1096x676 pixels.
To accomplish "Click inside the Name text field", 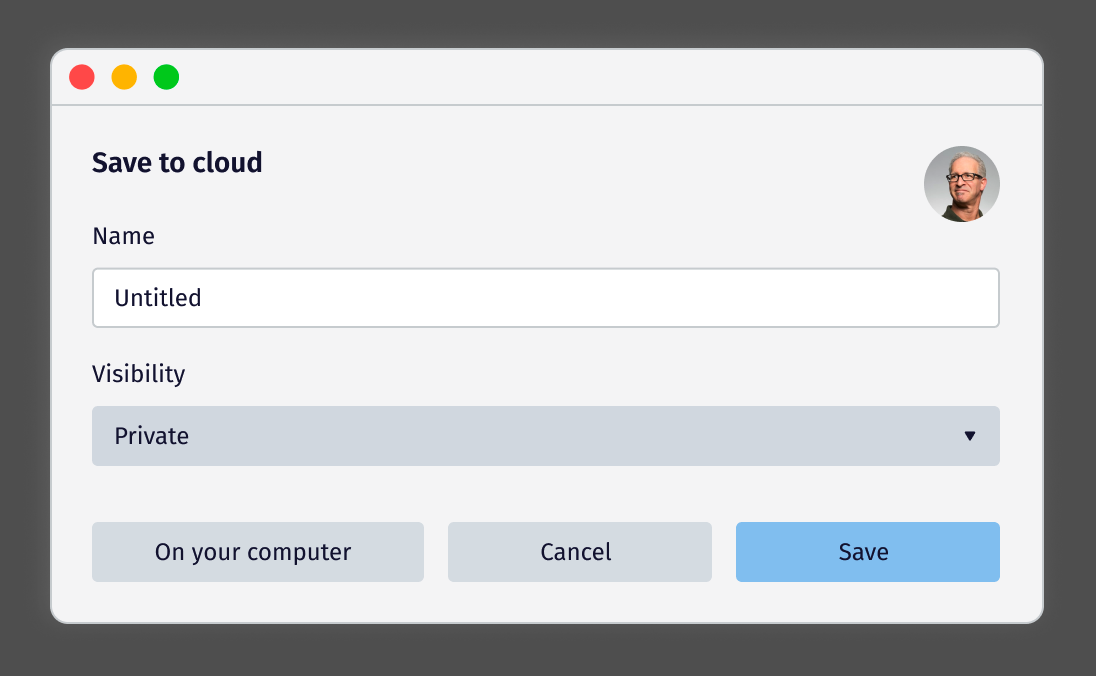I will point(546,297).
